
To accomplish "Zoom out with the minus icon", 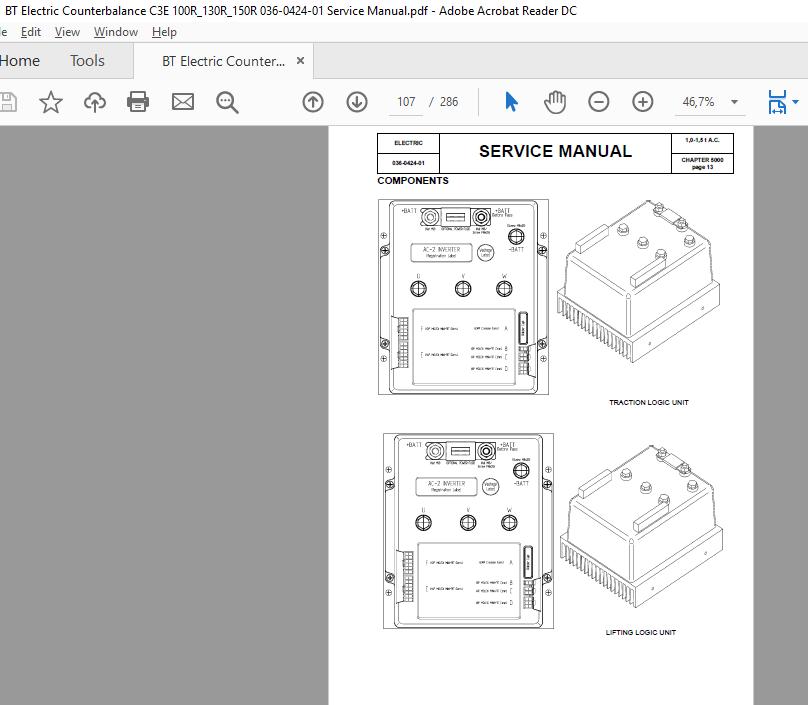I will tap(598, 102).
